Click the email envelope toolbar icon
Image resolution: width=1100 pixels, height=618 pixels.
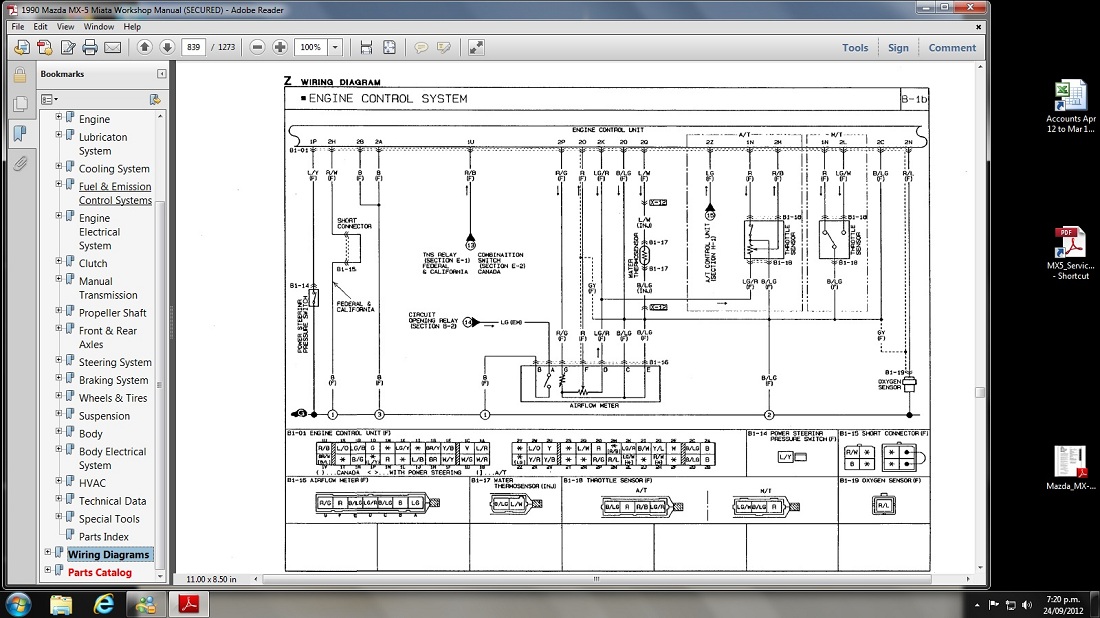pos(112,47)
